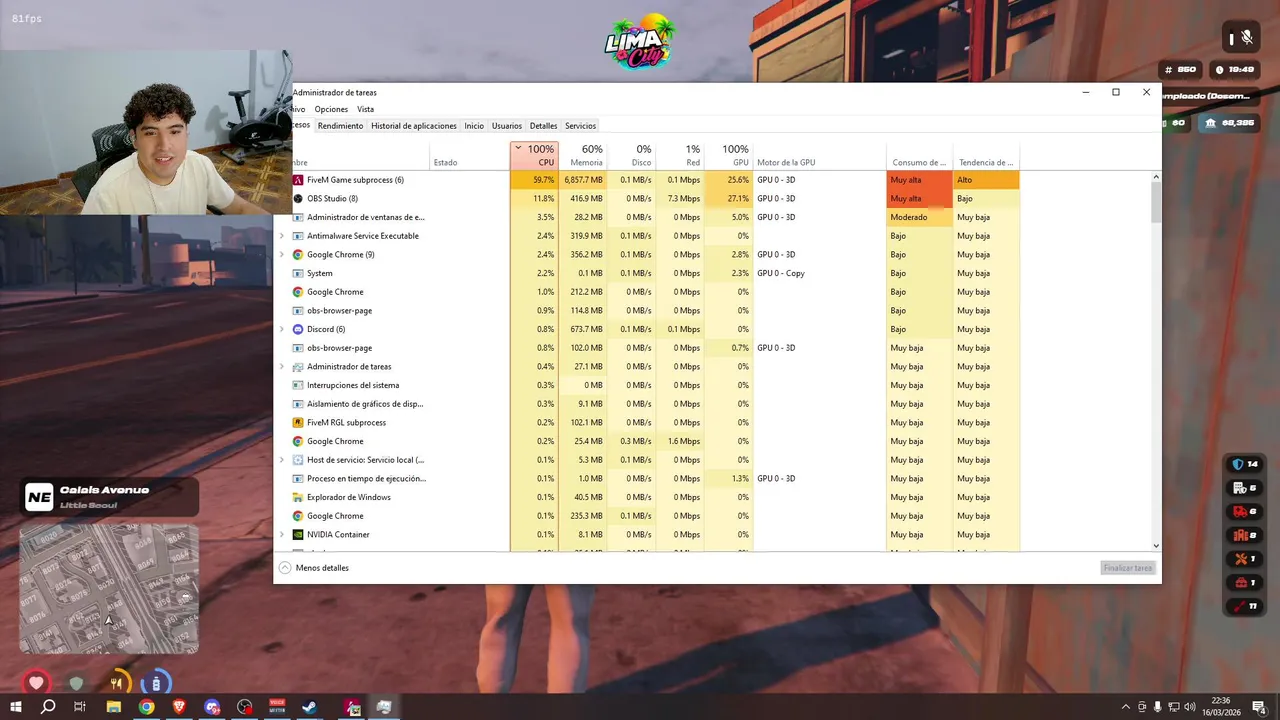Click the process list scrollbar down arrow

click(x=1156, y=546)
